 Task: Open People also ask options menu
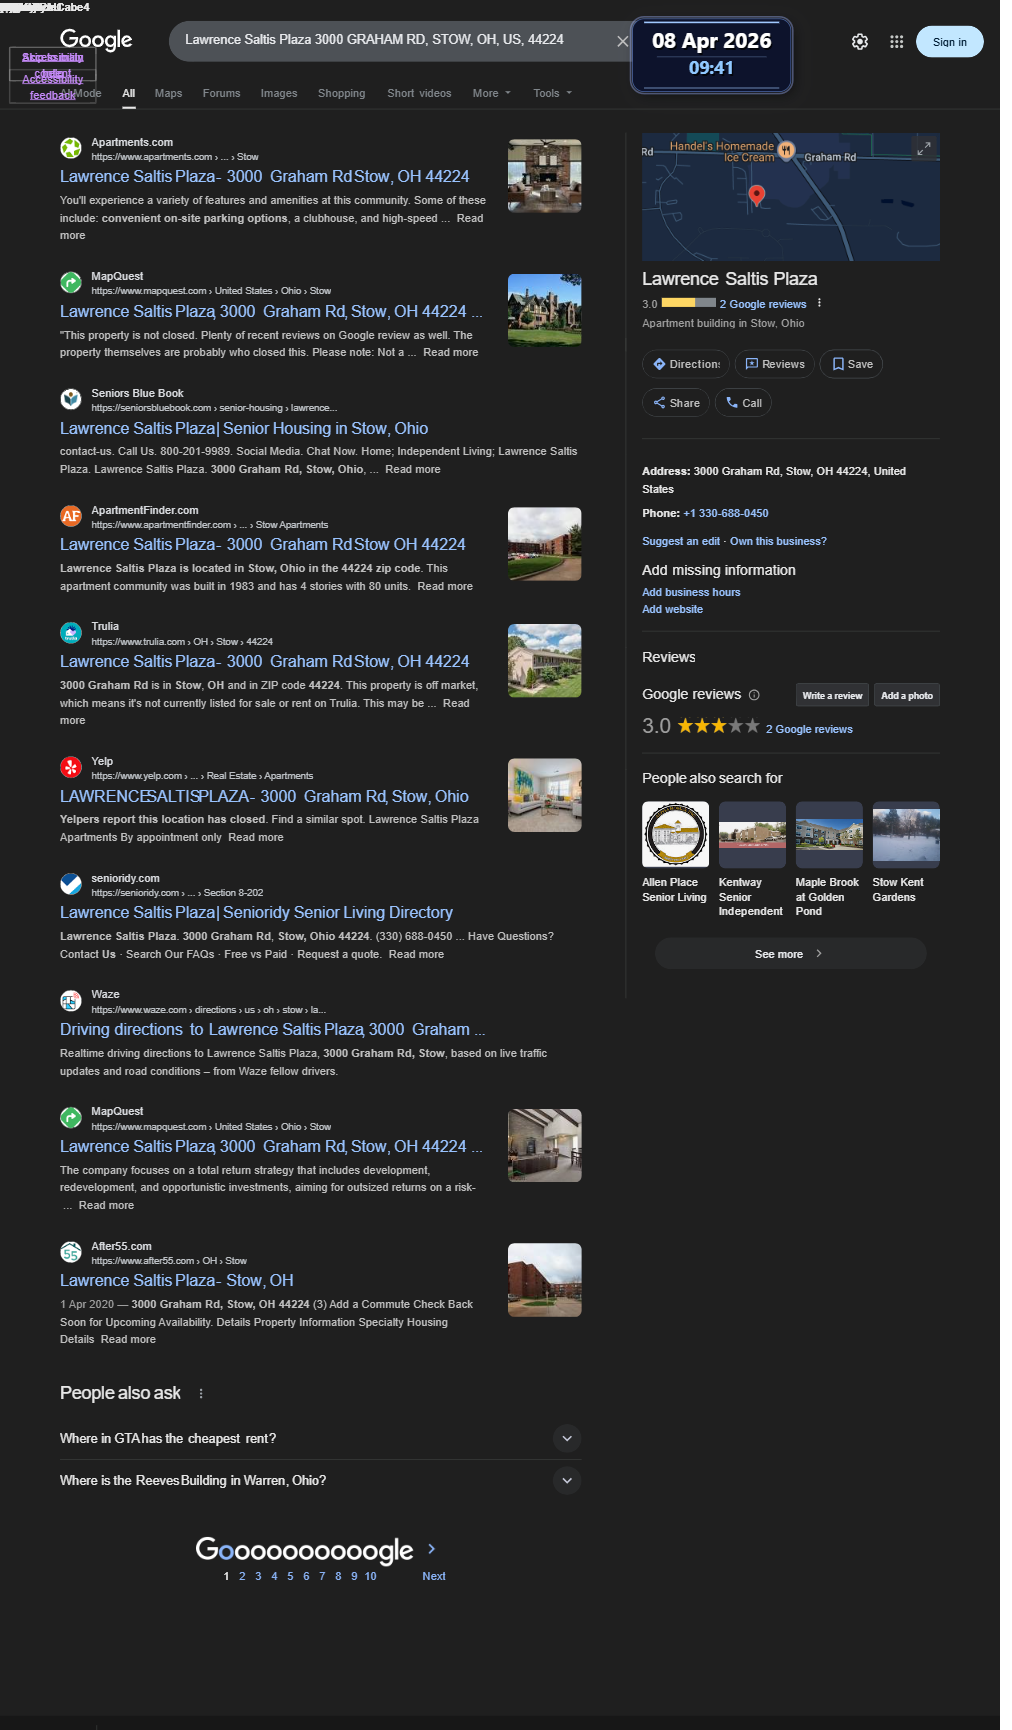click(x=201, y=1394)
